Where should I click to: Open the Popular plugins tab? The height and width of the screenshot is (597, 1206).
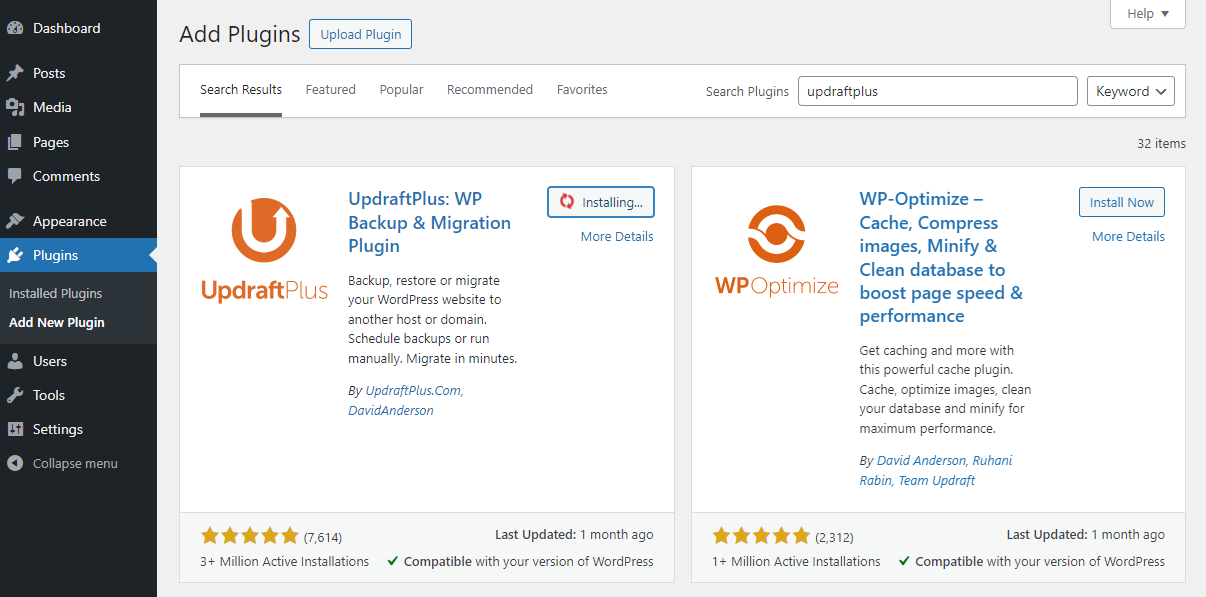coord(401,89)
